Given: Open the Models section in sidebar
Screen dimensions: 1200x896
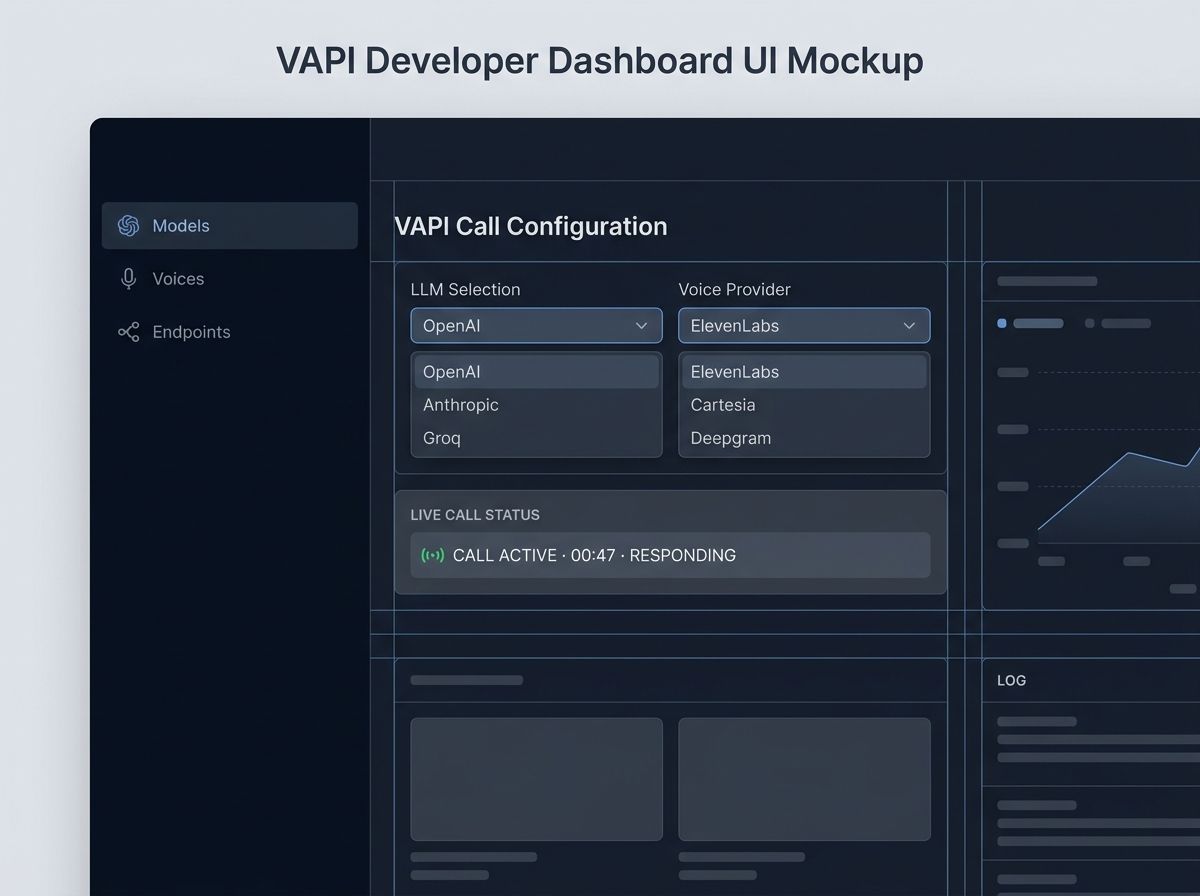Looking at the screenshot, I should tap(230, 226).
